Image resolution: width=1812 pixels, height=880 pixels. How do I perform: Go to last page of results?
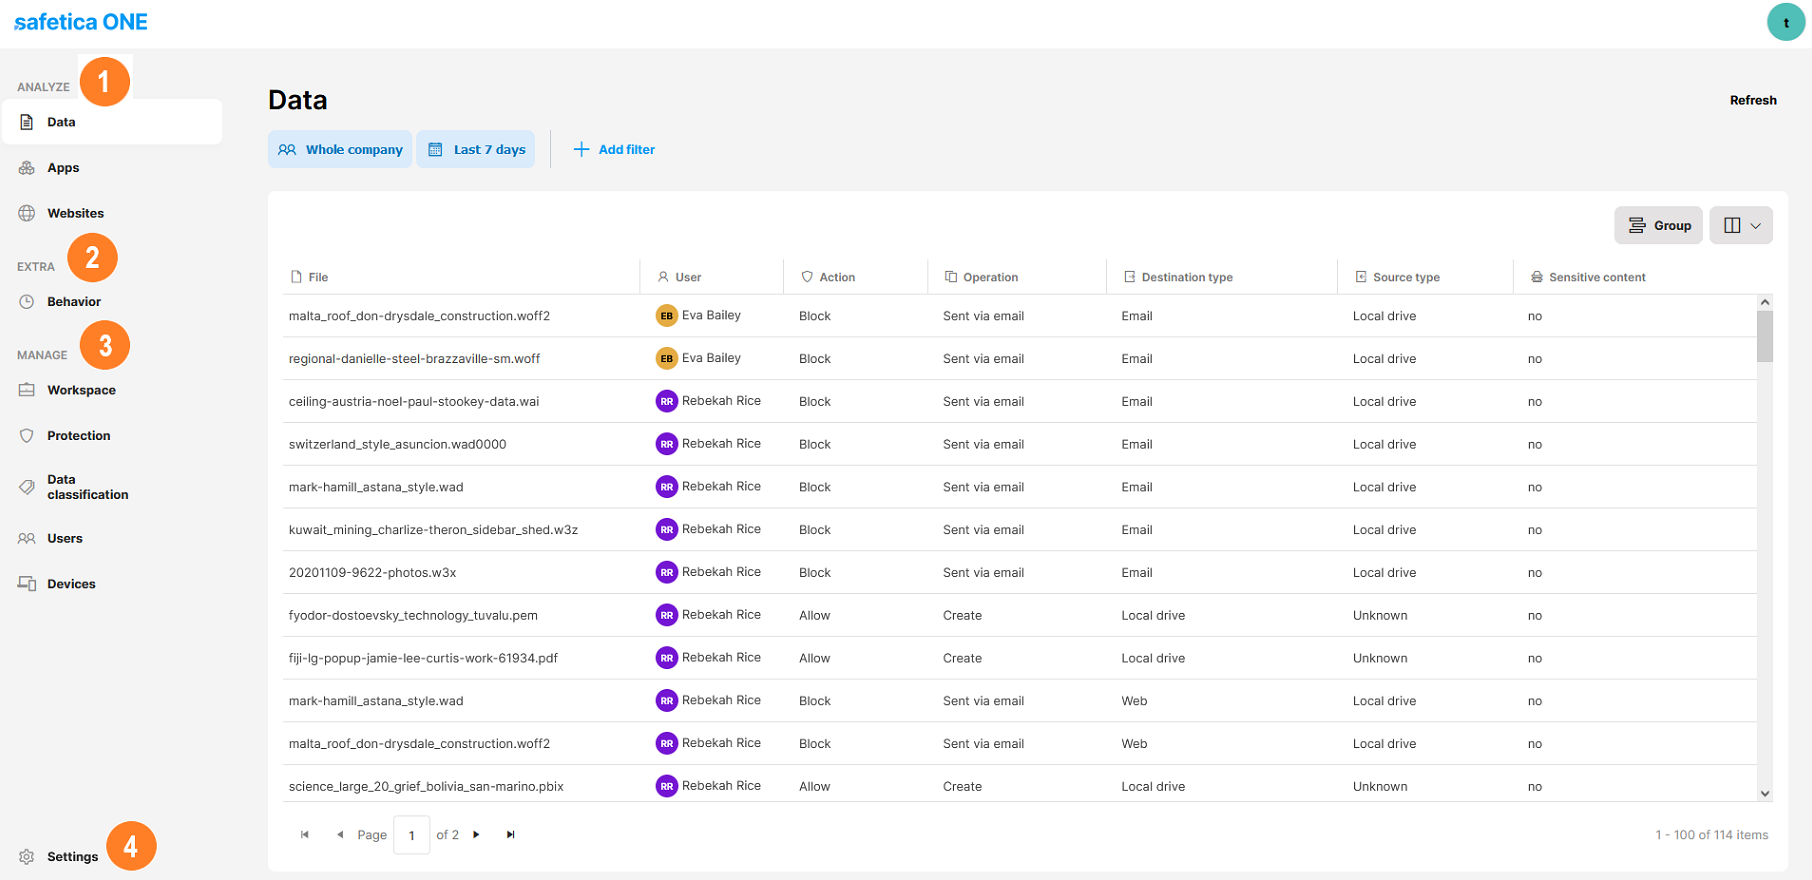[x=510, y=834]
